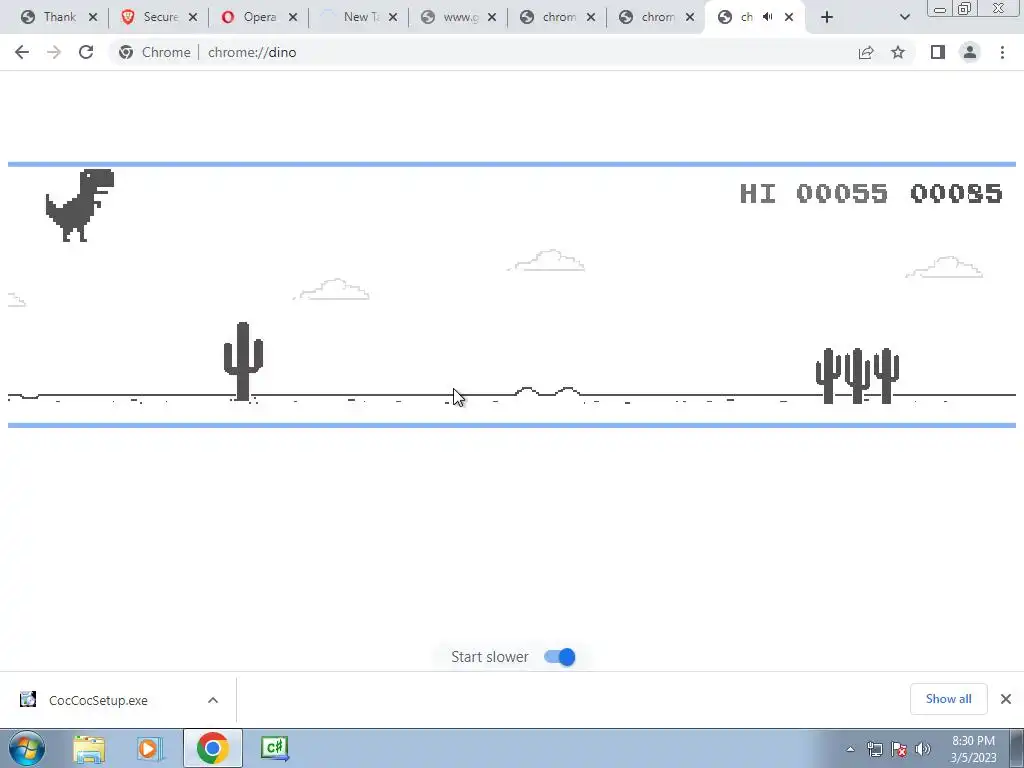The width and height of the screenshot is (1024, 768).
Task: Open the side panel icon
Action: [938, 52]
